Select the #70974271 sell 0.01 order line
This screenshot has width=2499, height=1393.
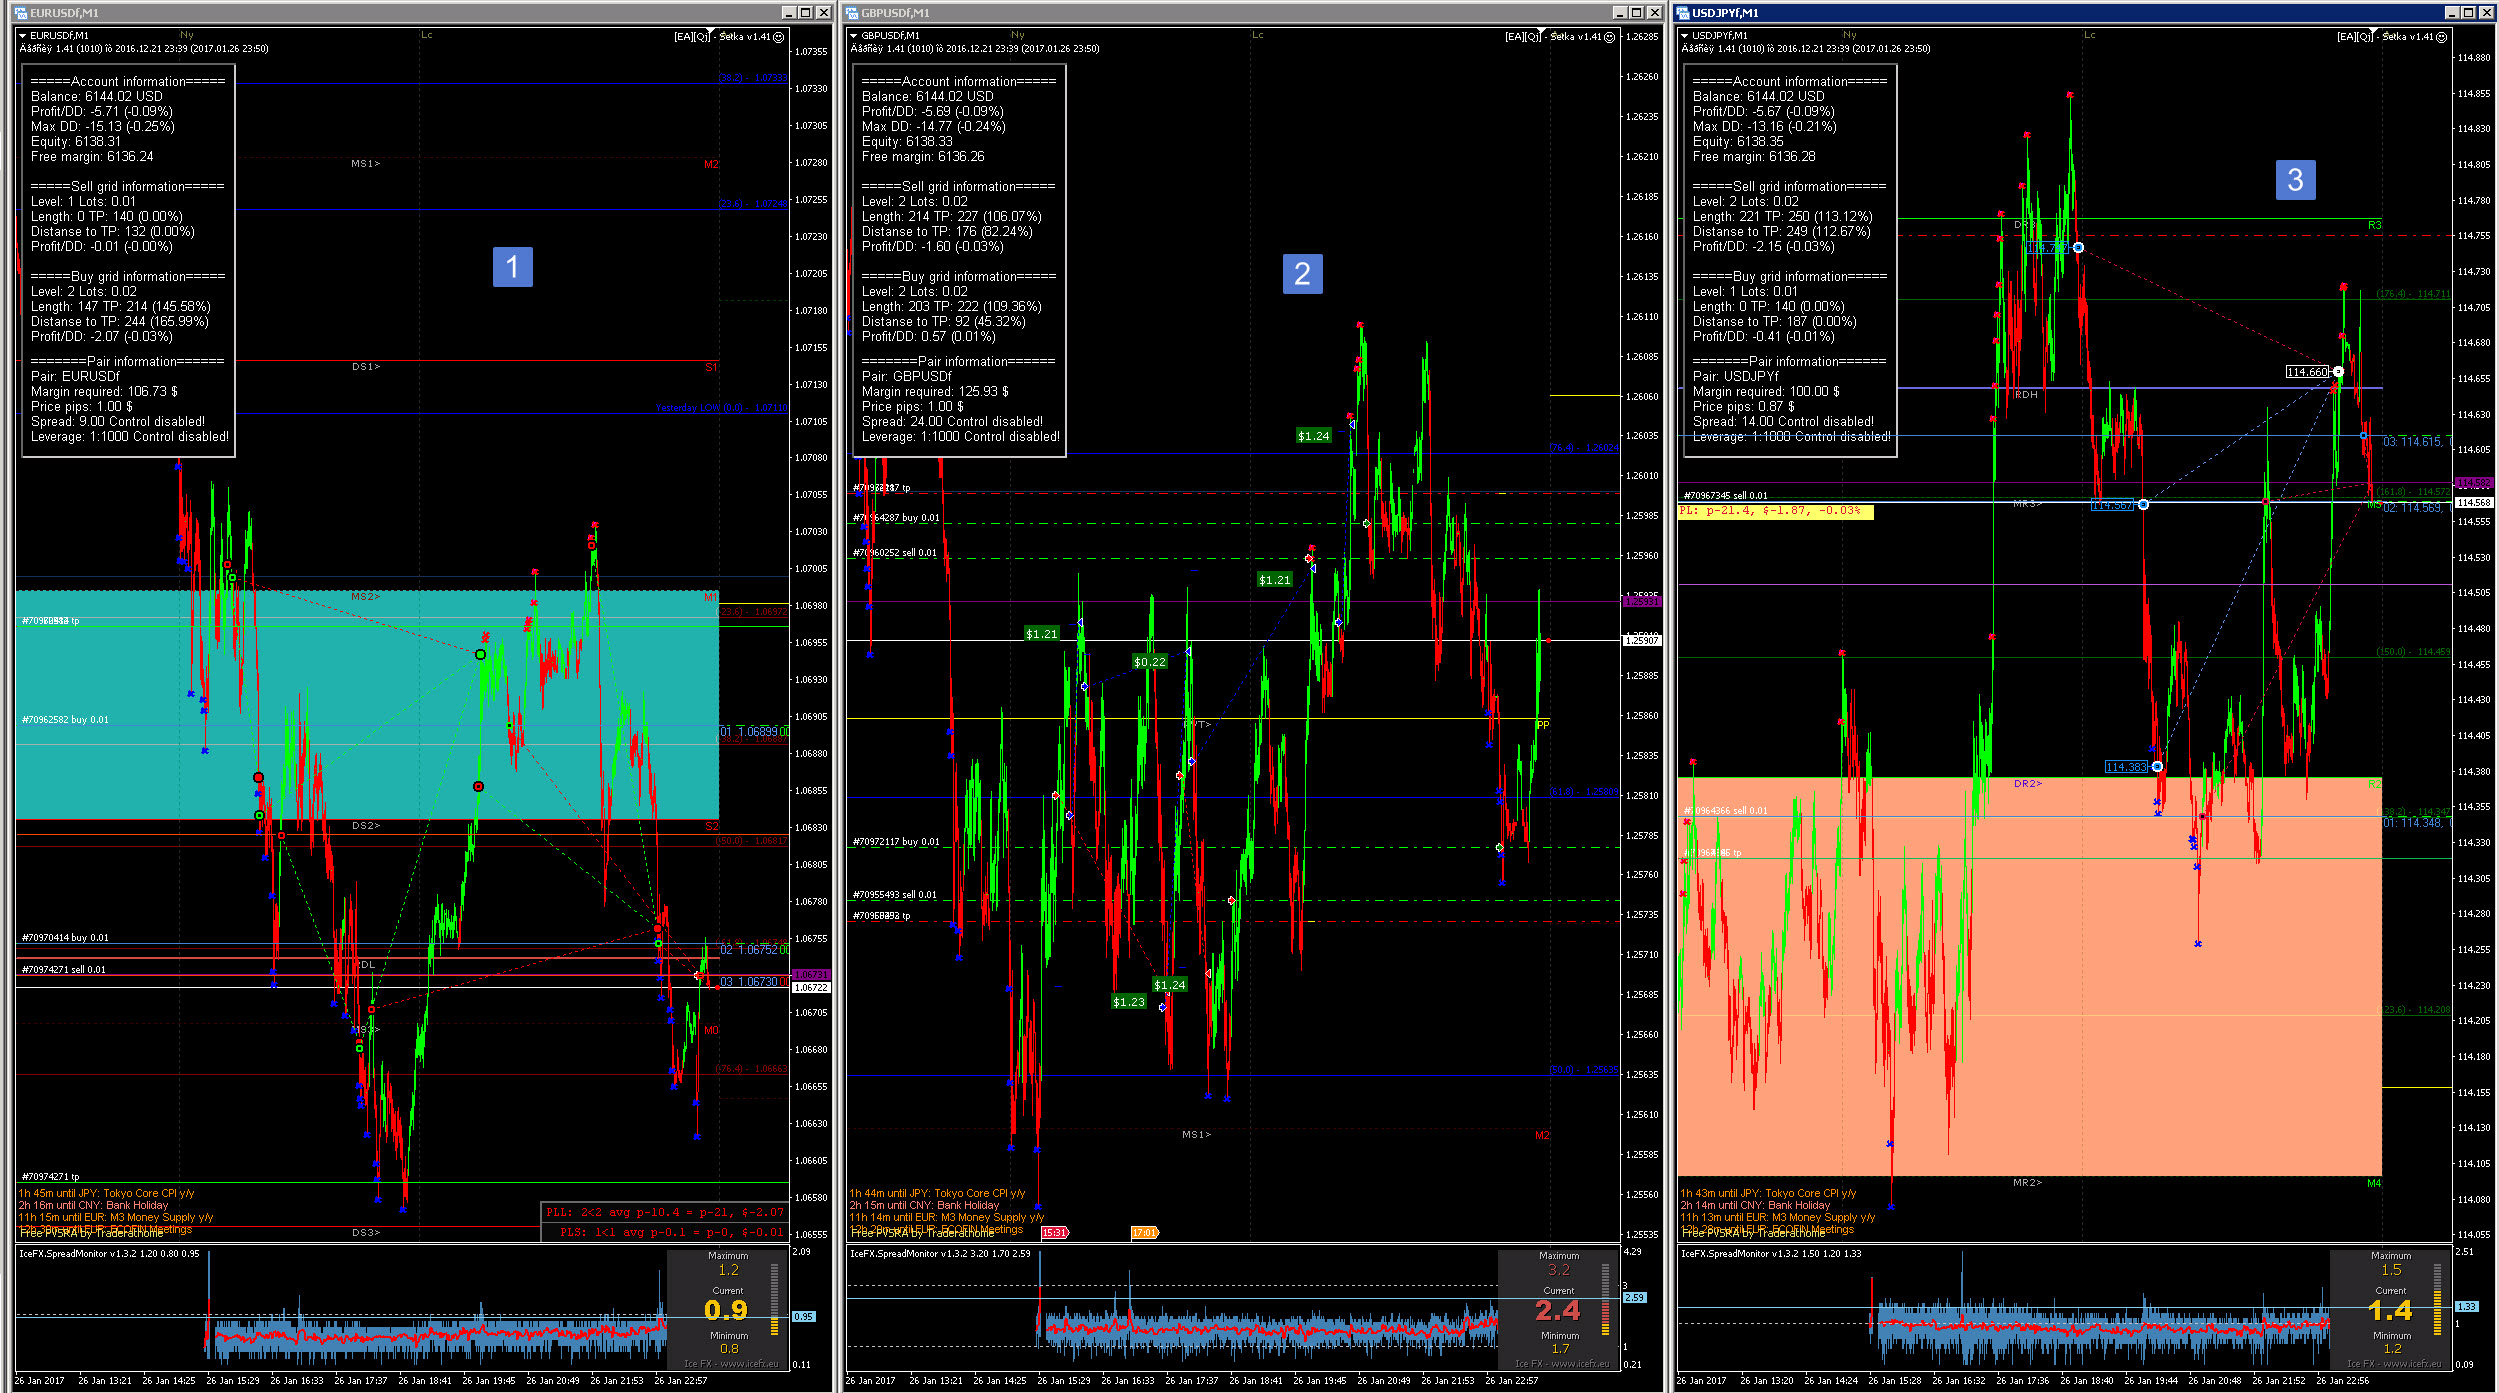(x=63, y=970)
